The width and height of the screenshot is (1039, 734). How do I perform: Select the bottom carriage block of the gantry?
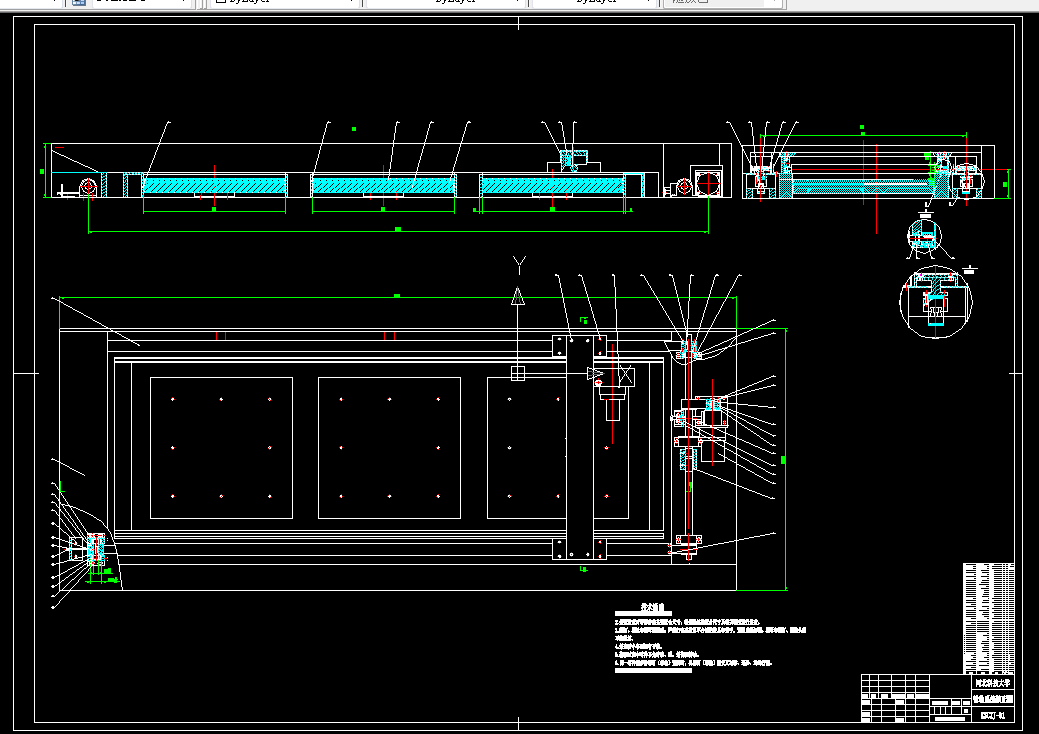(x=579, y=549)
